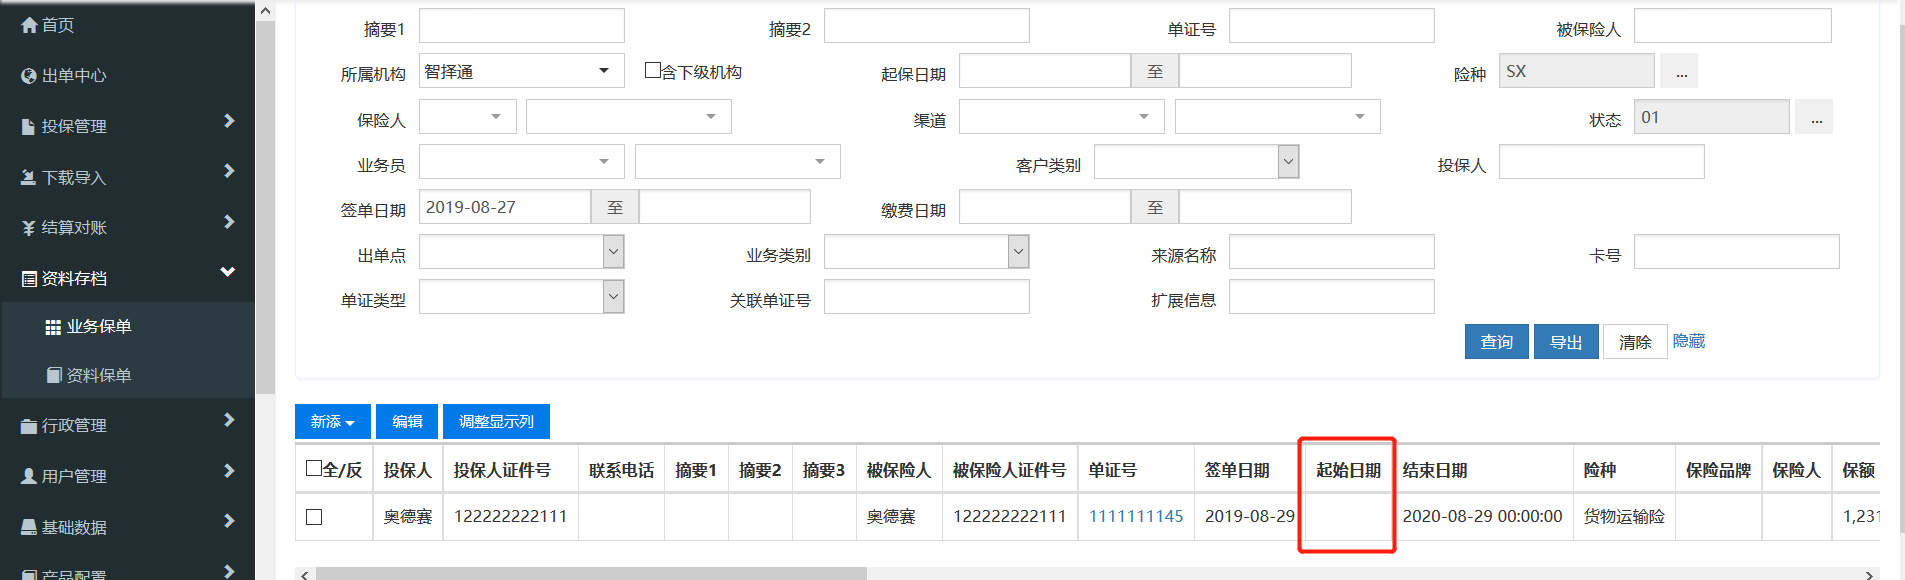The image size is (1905, 580).
Task: Click the yen icon beside 结算对账
Action: (29, 228)
